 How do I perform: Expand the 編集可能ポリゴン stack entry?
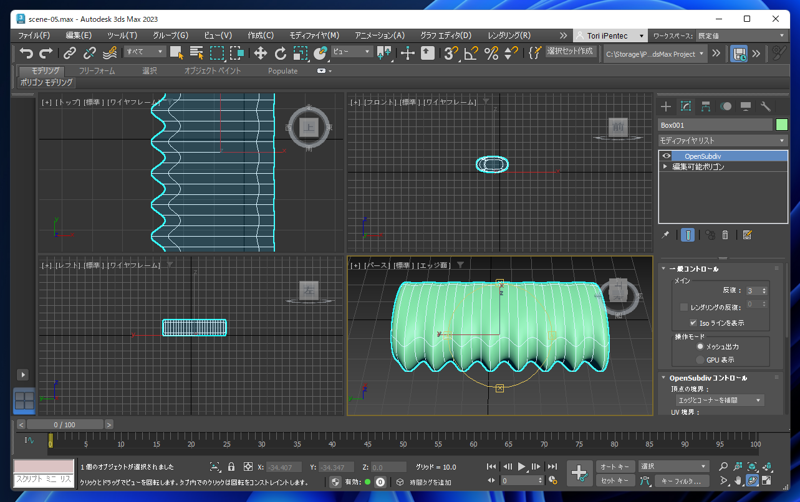point(665,167)
